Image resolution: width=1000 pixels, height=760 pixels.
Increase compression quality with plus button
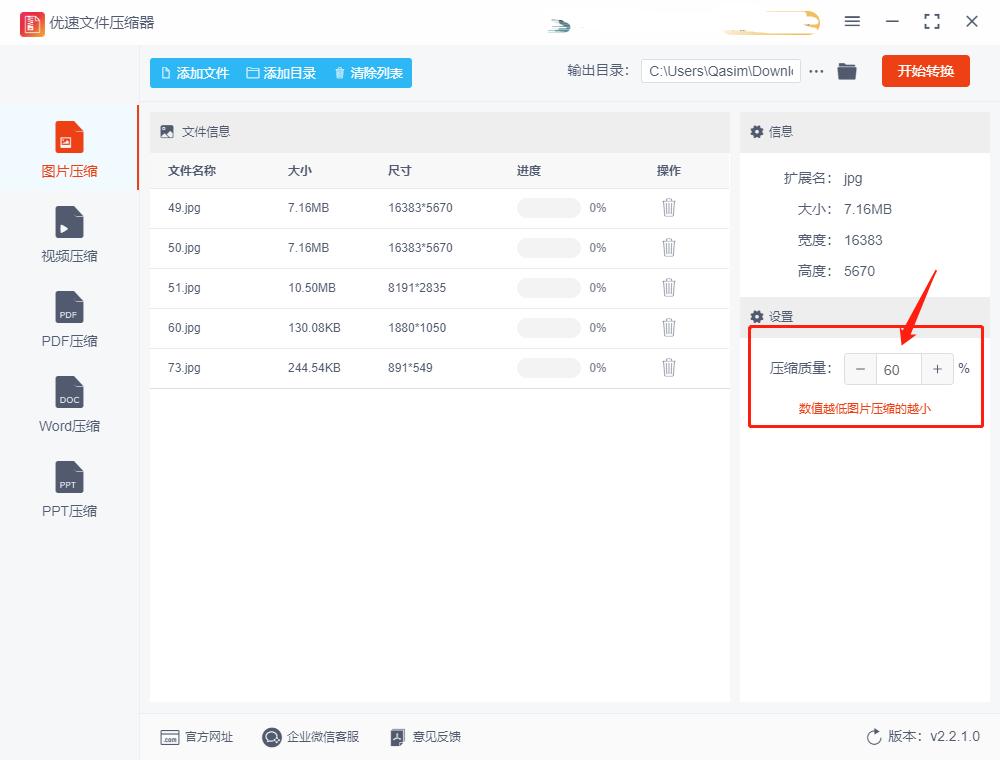(x=937, y=369)
